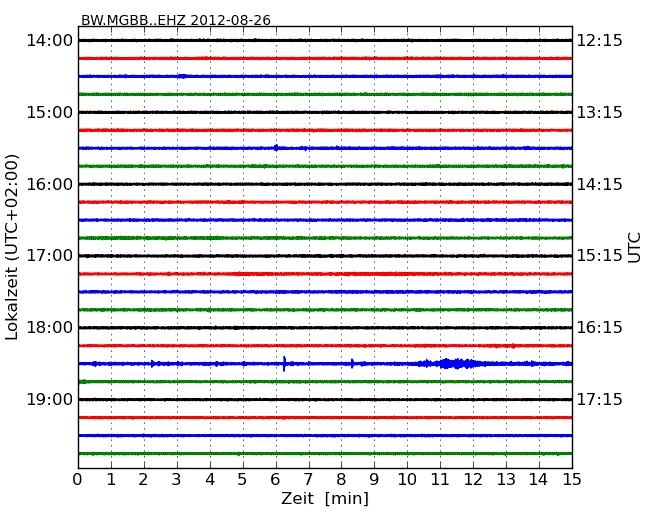The width and height of the screenshot is (650, 520).
Task: Click the x-axis tick label 4
Action: tap(210, 480)
